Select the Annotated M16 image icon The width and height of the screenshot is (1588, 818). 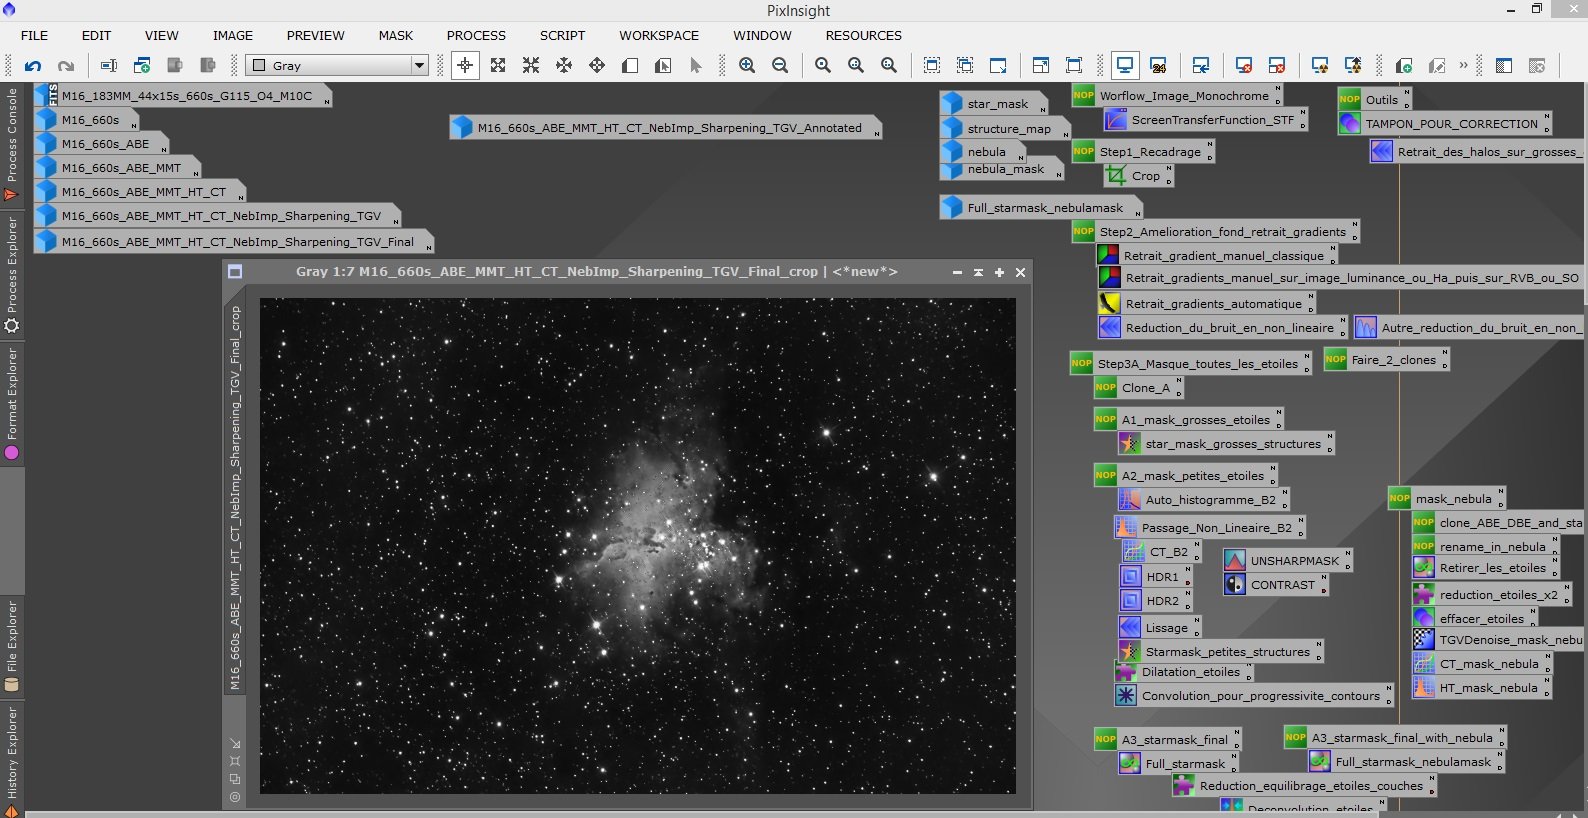pyautogui.click(x=665, y=128)
